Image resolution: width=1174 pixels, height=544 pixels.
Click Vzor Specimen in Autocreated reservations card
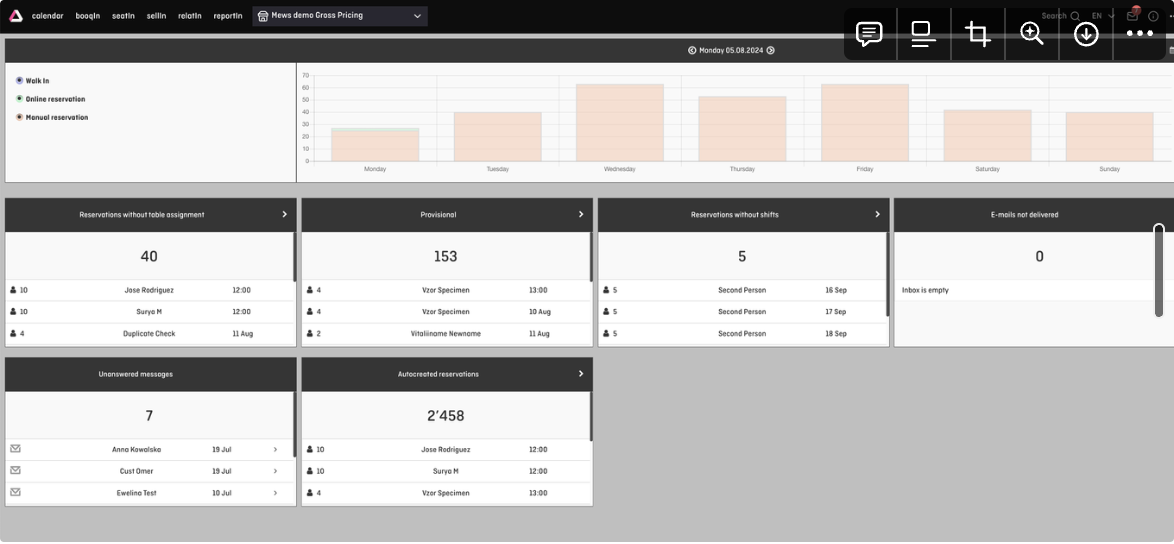click(x=445, y=493)
